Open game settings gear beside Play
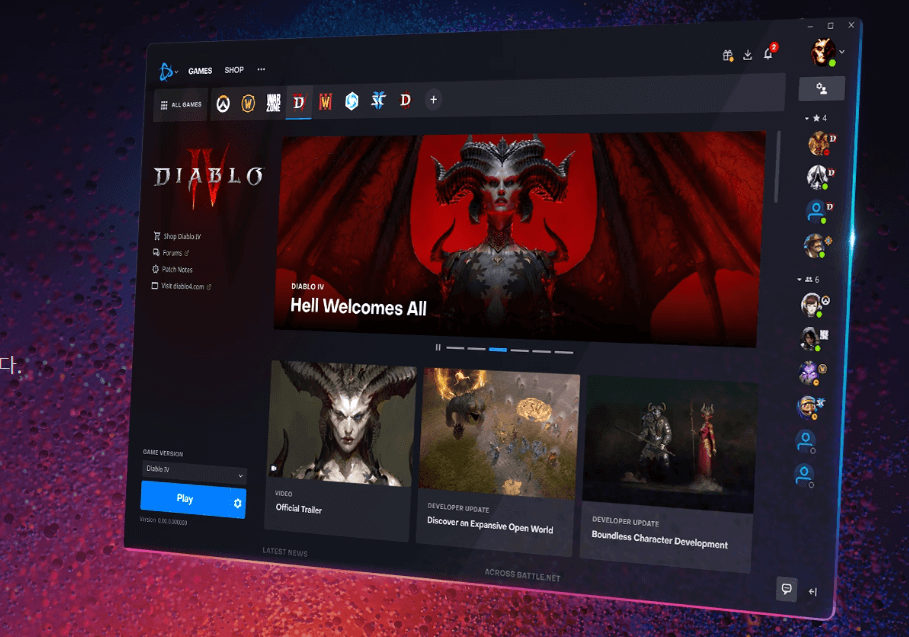The height and width of the screenshot is (637, 909). (238, 503)
